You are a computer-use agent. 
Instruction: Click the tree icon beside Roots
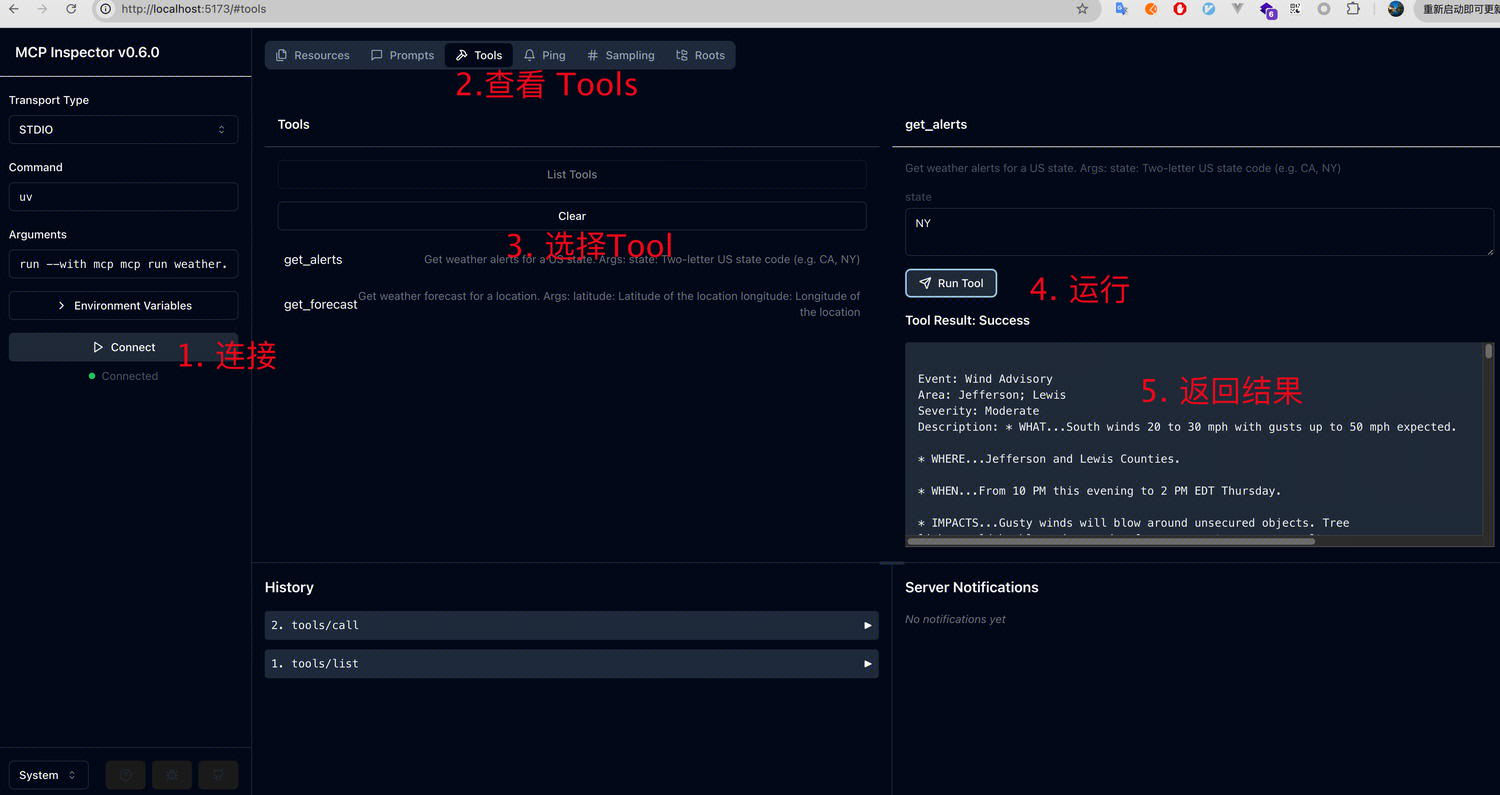[x=684, y=55]
